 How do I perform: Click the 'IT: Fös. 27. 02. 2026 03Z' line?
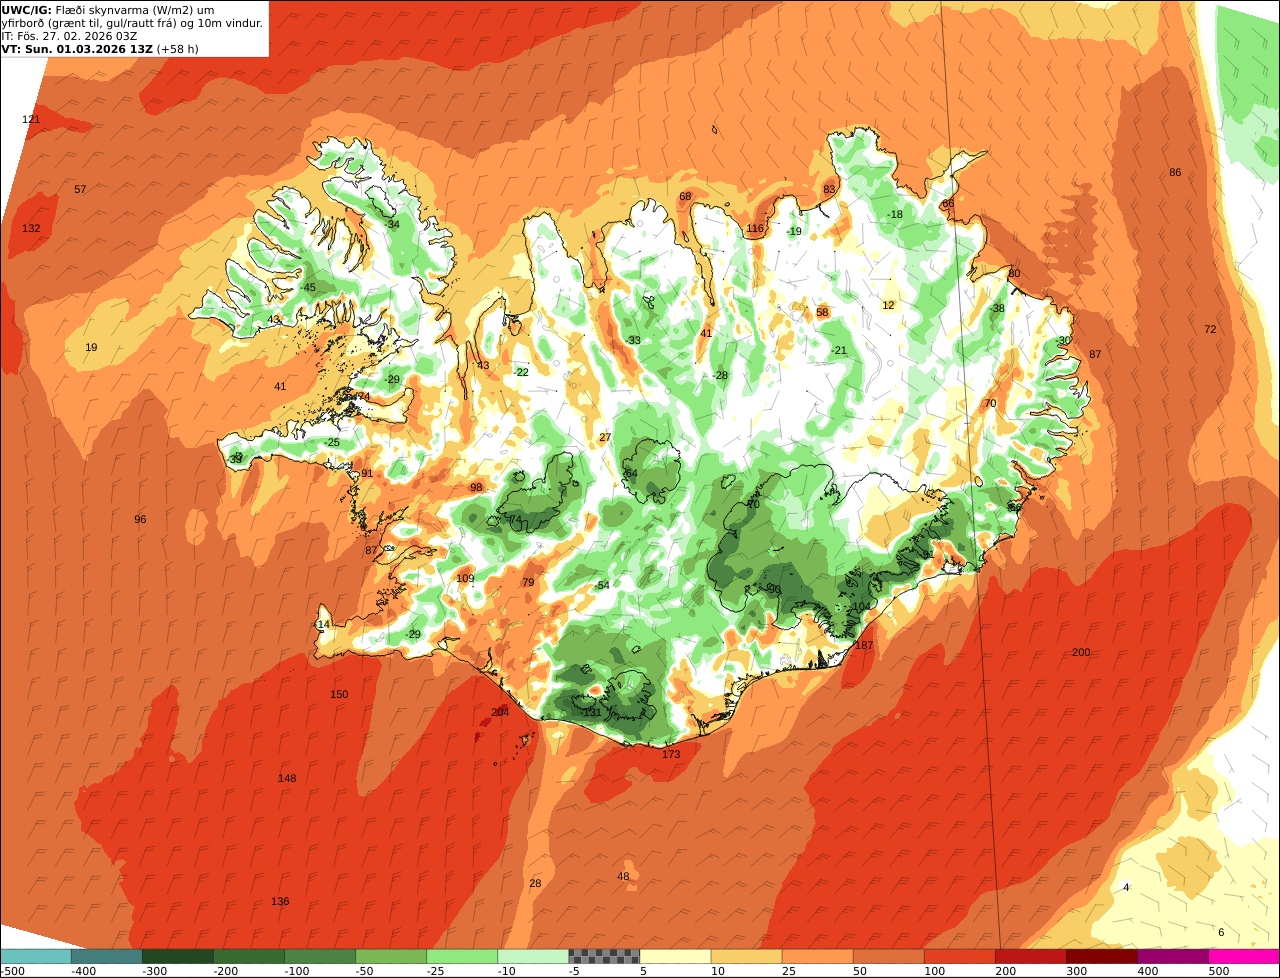[x=70, y=36]
